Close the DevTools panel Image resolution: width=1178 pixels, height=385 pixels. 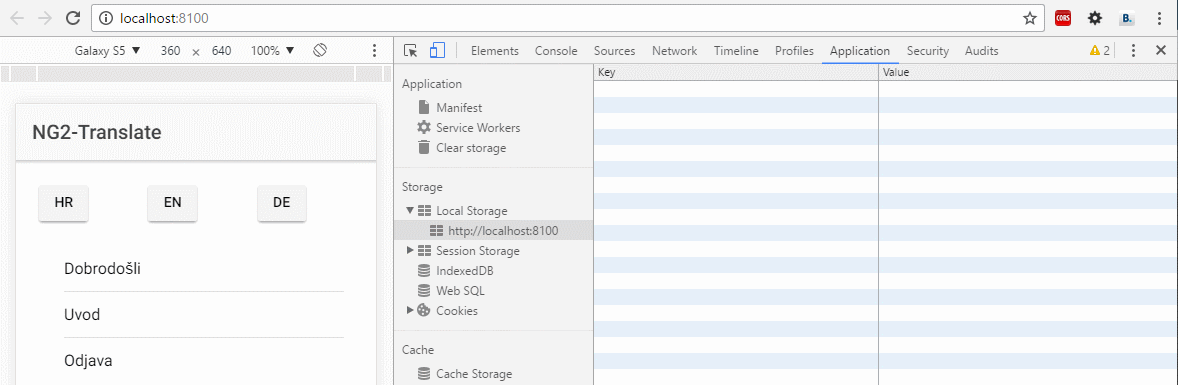pyautogui.click(x=1160, y=50)
